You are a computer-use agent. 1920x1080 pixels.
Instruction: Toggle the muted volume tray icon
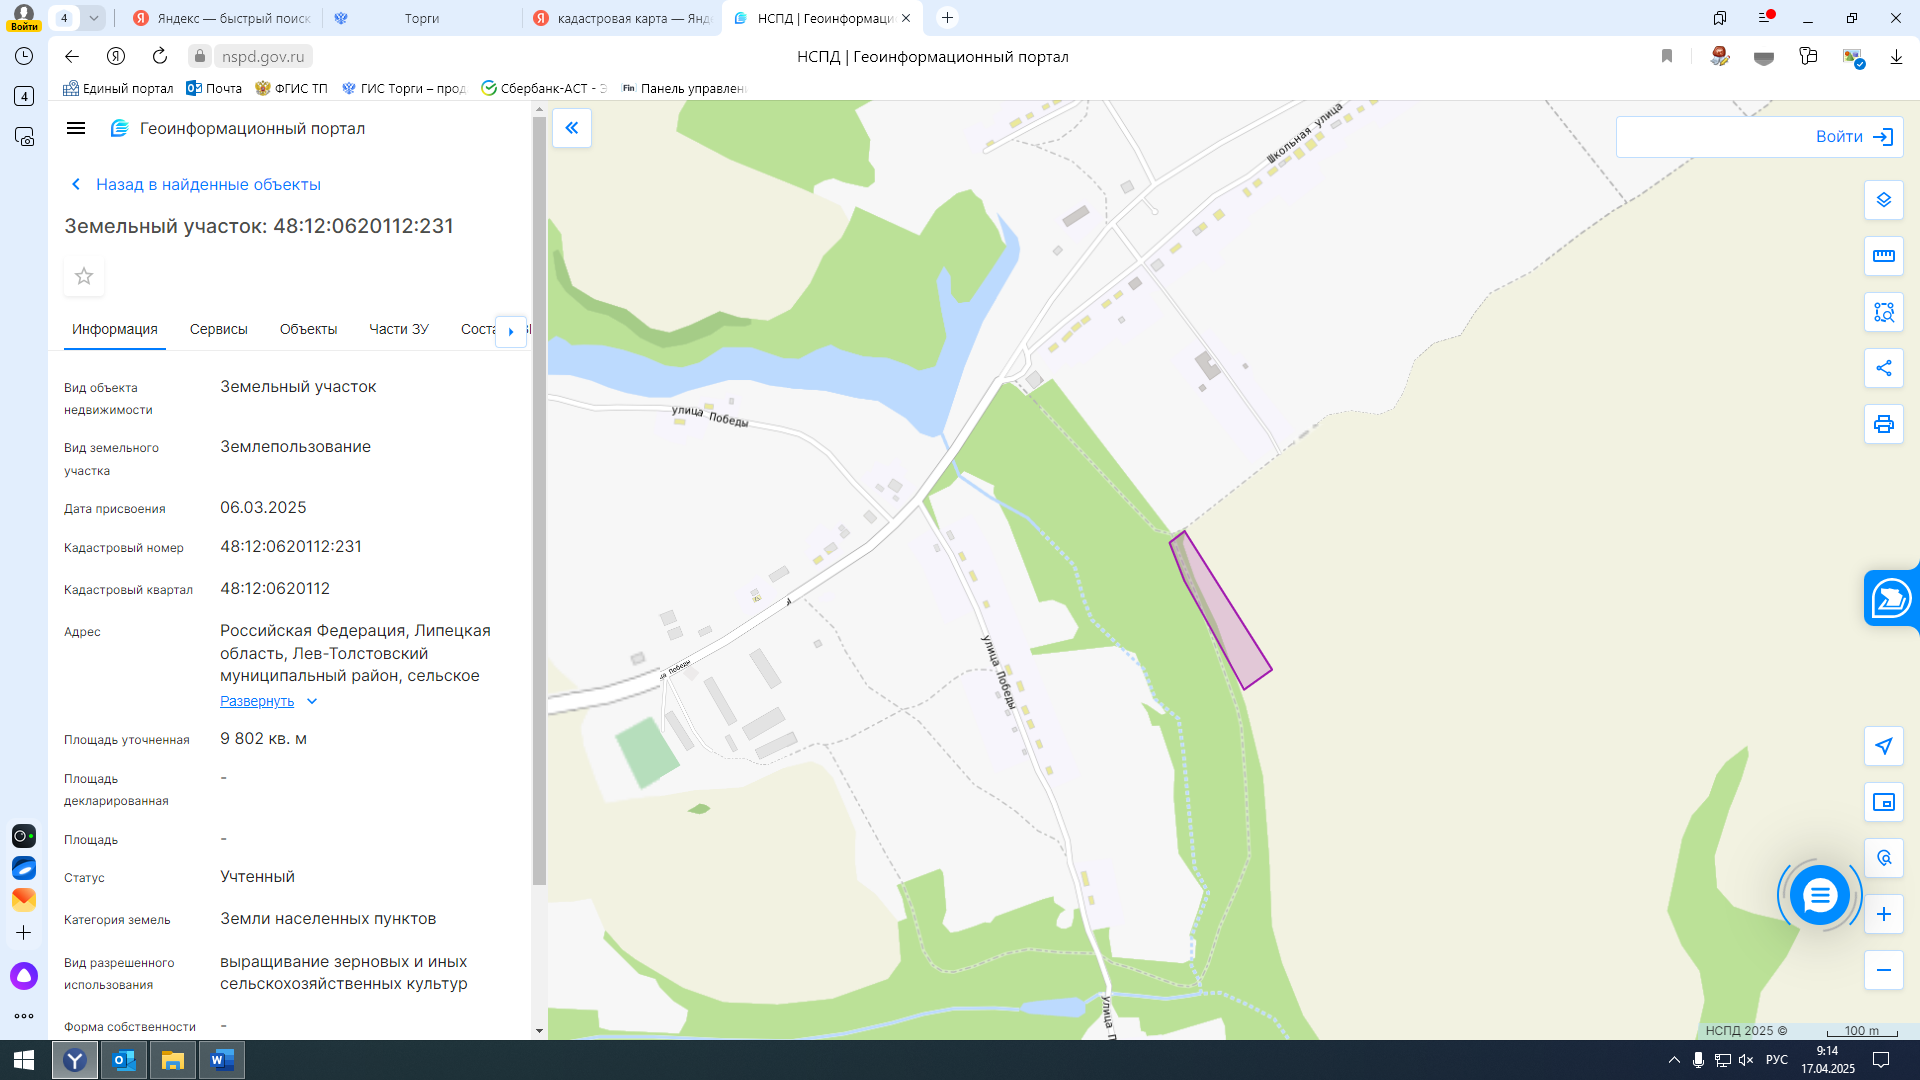point(1747,1060)
